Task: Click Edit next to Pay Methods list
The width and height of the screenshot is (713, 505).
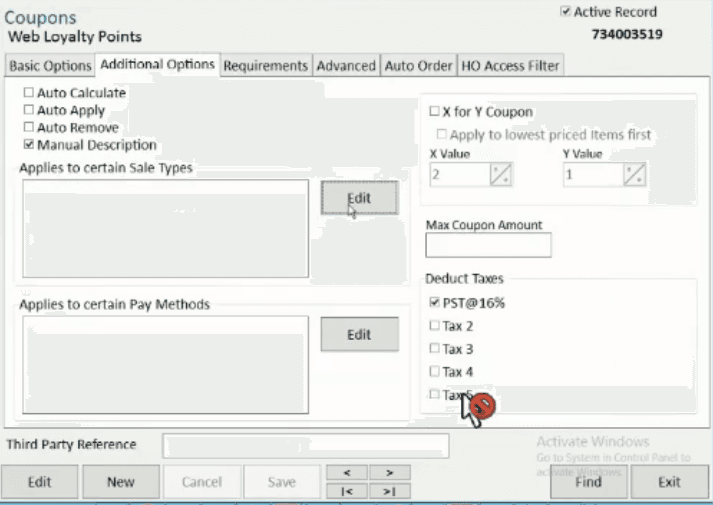Action: [359, 335]
